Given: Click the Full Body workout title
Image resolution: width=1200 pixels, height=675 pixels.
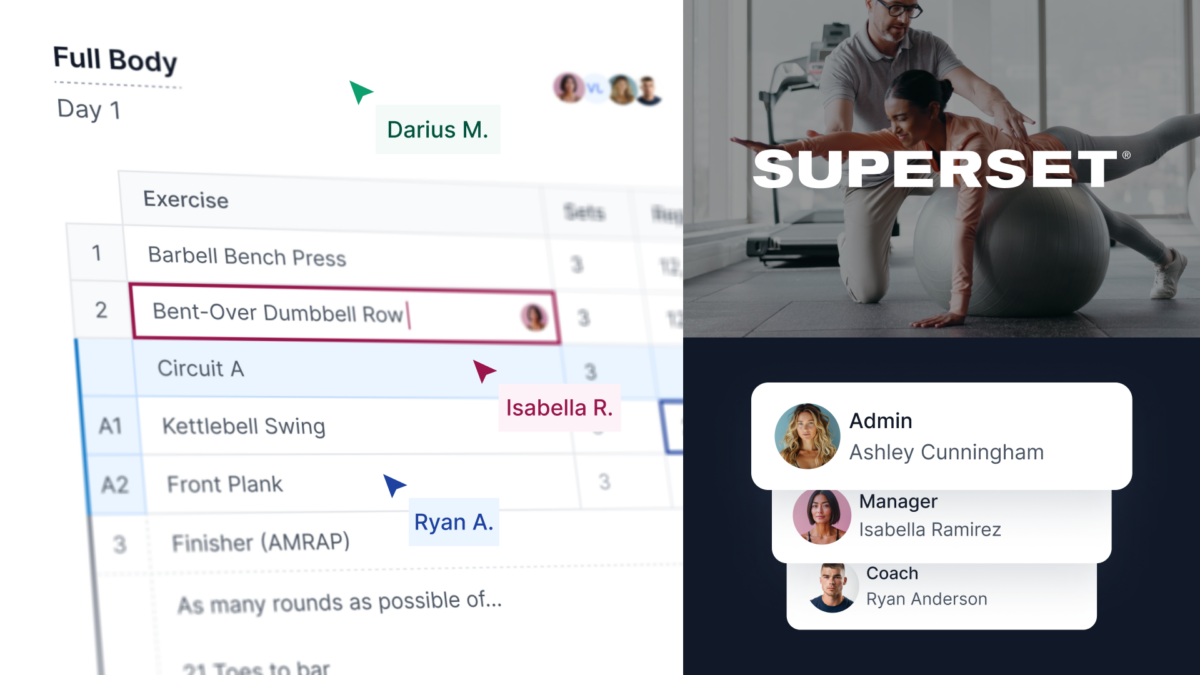Looking at the screenshot, I should (x=115, y=60).
